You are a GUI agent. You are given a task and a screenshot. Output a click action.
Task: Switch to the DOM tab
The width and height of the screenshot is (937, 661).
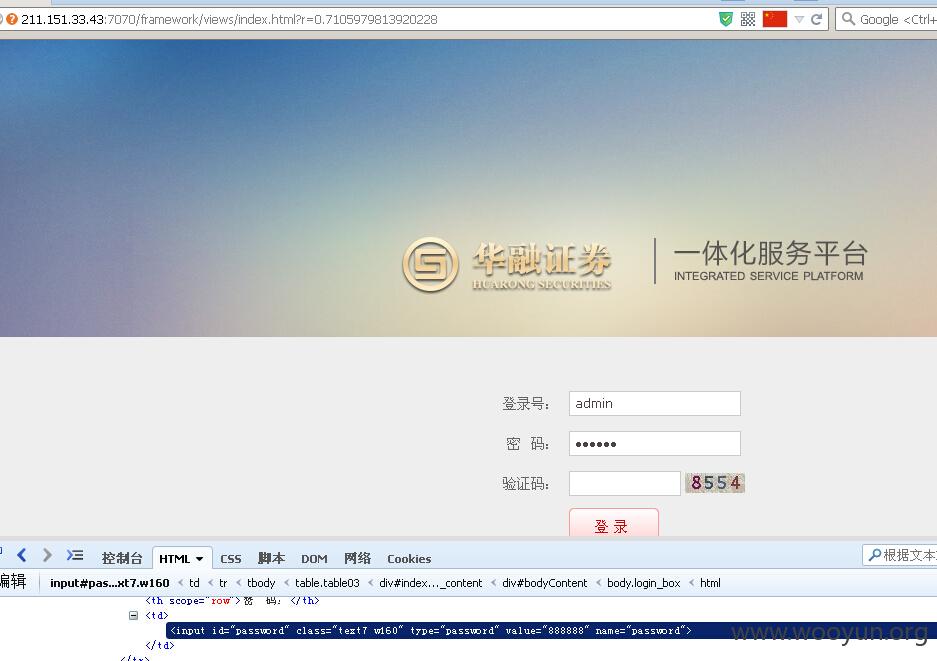click(314, 559)
